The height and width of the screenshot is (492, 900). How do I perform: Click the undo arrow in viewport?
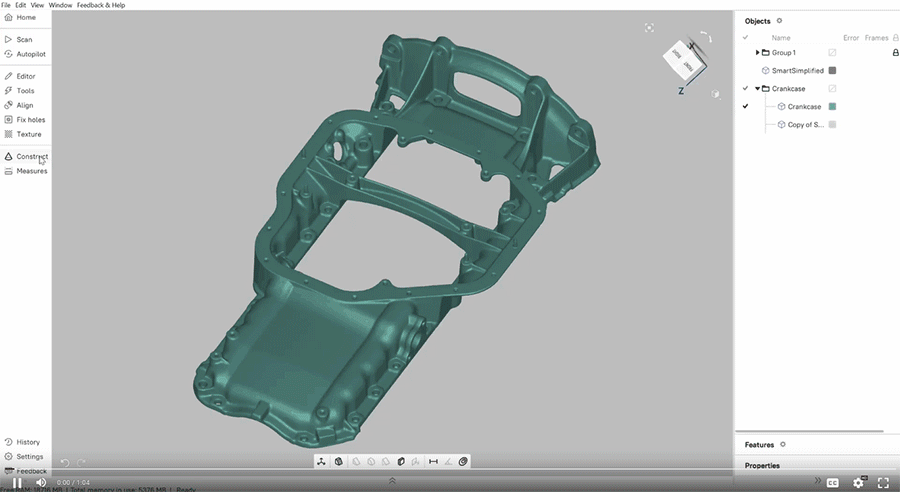tap(65, 463)
